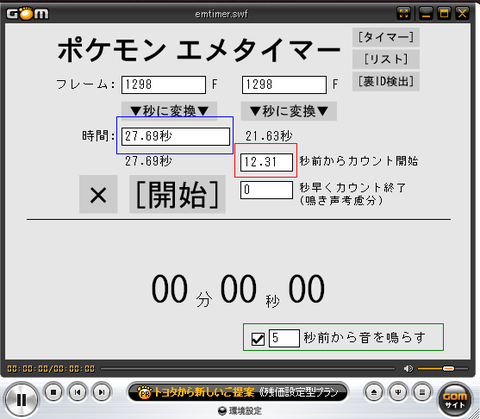Click the 21.63秒 value text
480x419 pixels.
[x=269, y=136]
